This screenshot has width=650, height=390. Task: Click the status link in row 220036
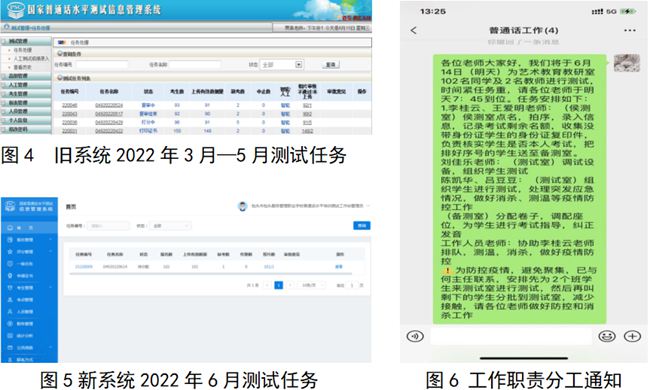[x=148, y=123]
